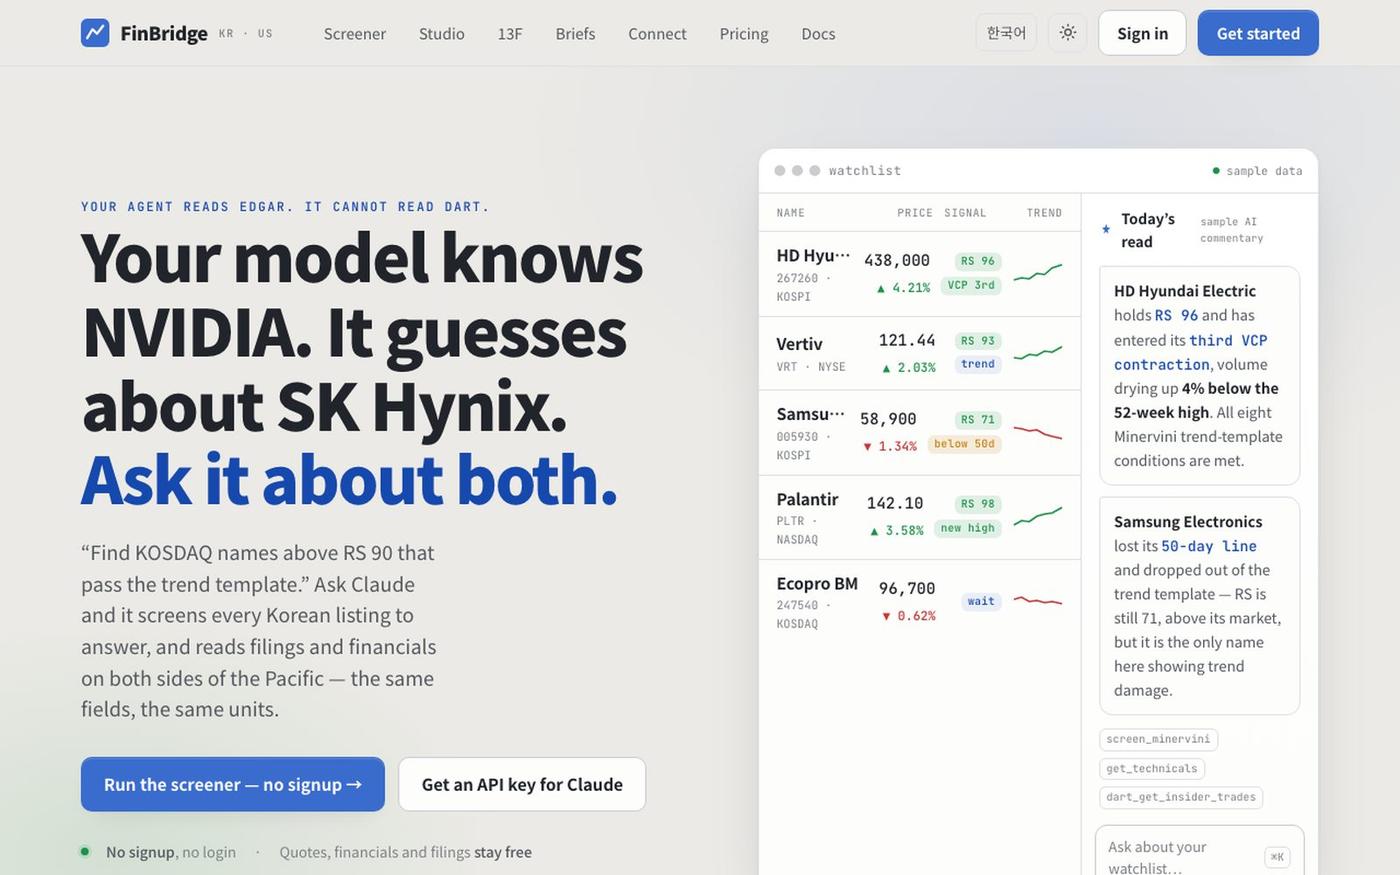Viewport: 1400px width, 875px height.
Task: Click the below 50d badge
Action: tap(965, 444)
